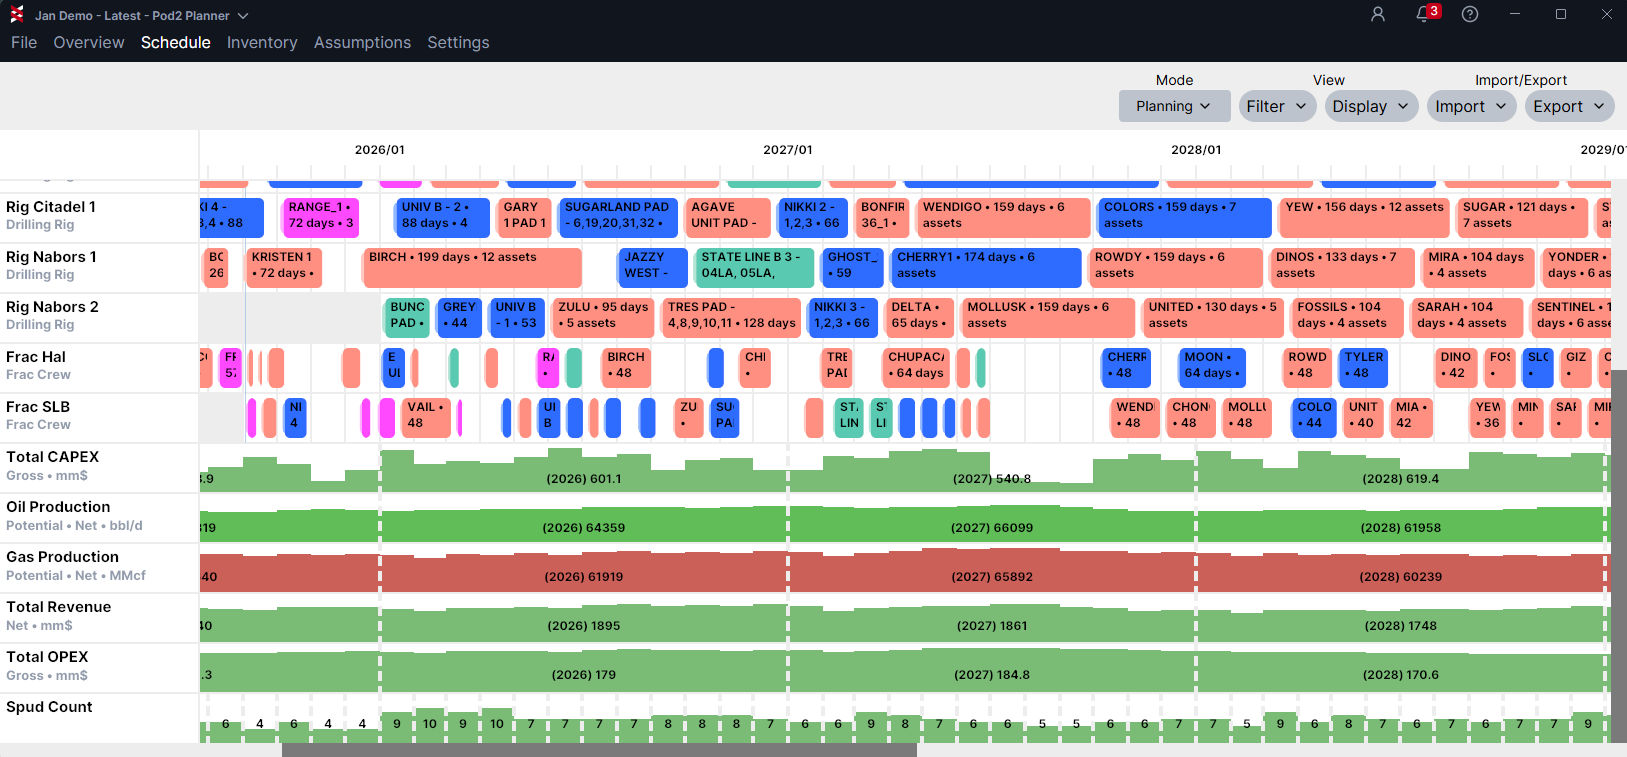Open the Import dropdown
Image resolution: width=1627 pixels, height=757 pixels.
click(1471, 106)
